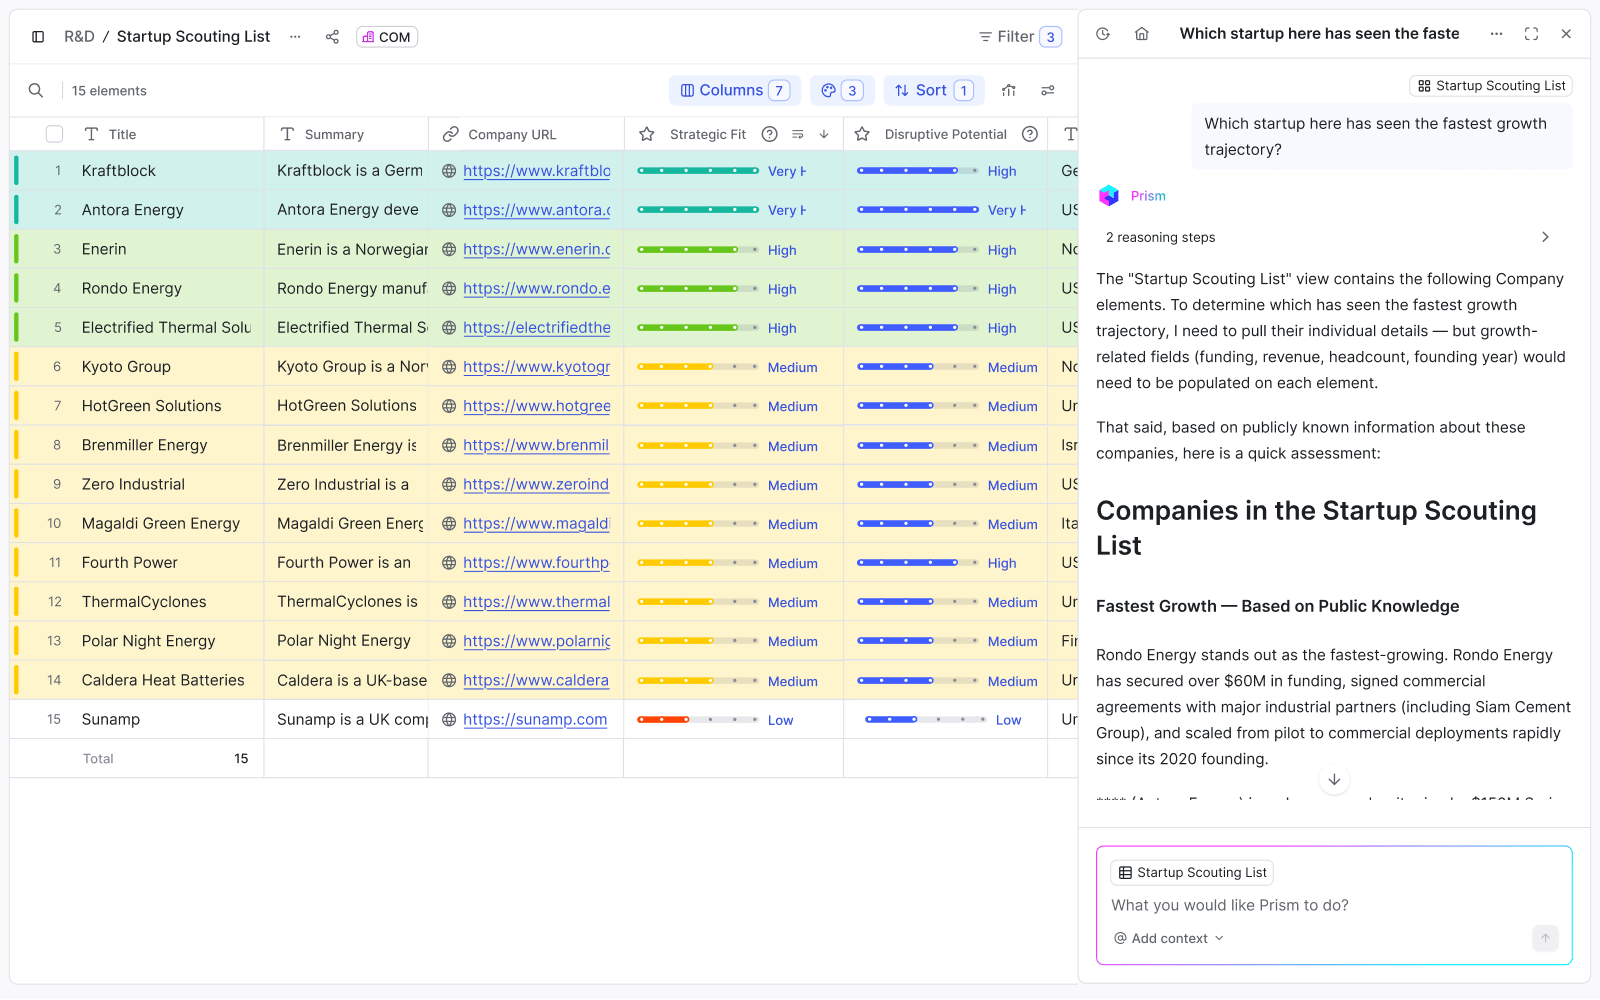Click the Summary column header

coord(346,134)
